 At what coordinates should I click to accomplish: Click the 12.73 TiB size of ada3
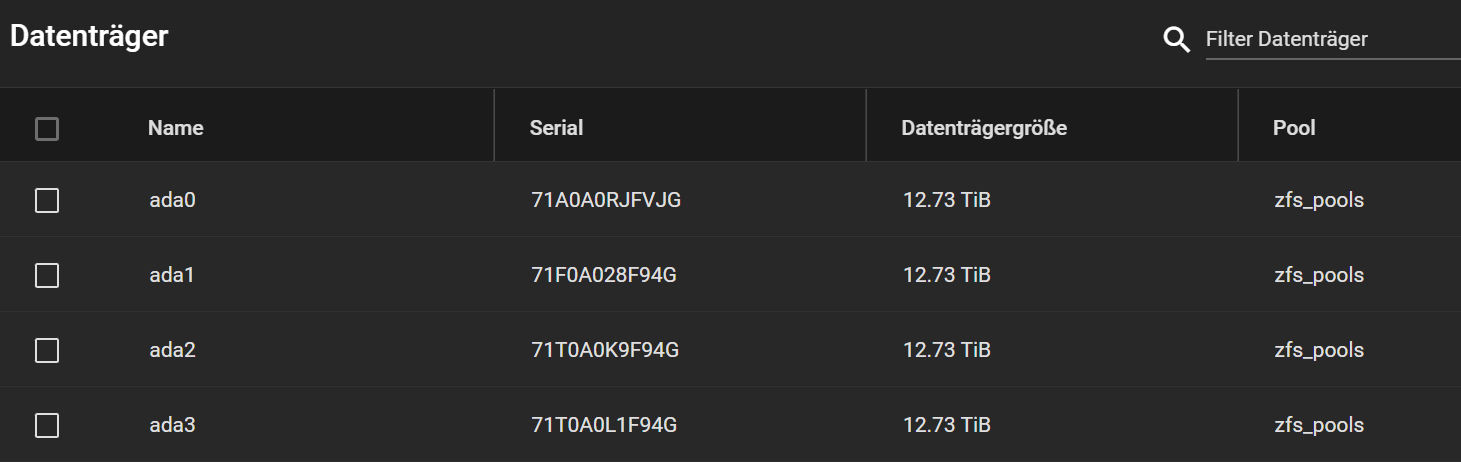coord(947,425)
